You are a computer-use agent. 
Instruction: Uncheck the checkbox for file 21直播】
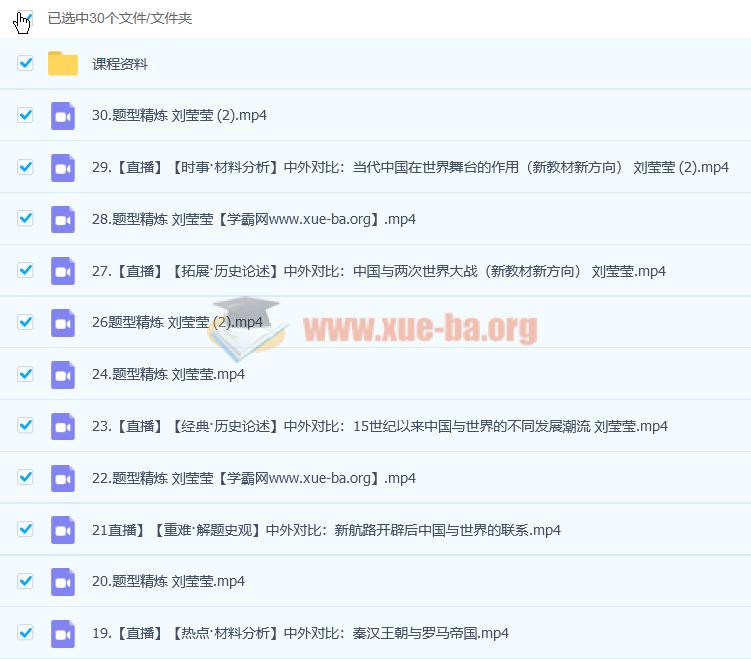coord(25,529)
